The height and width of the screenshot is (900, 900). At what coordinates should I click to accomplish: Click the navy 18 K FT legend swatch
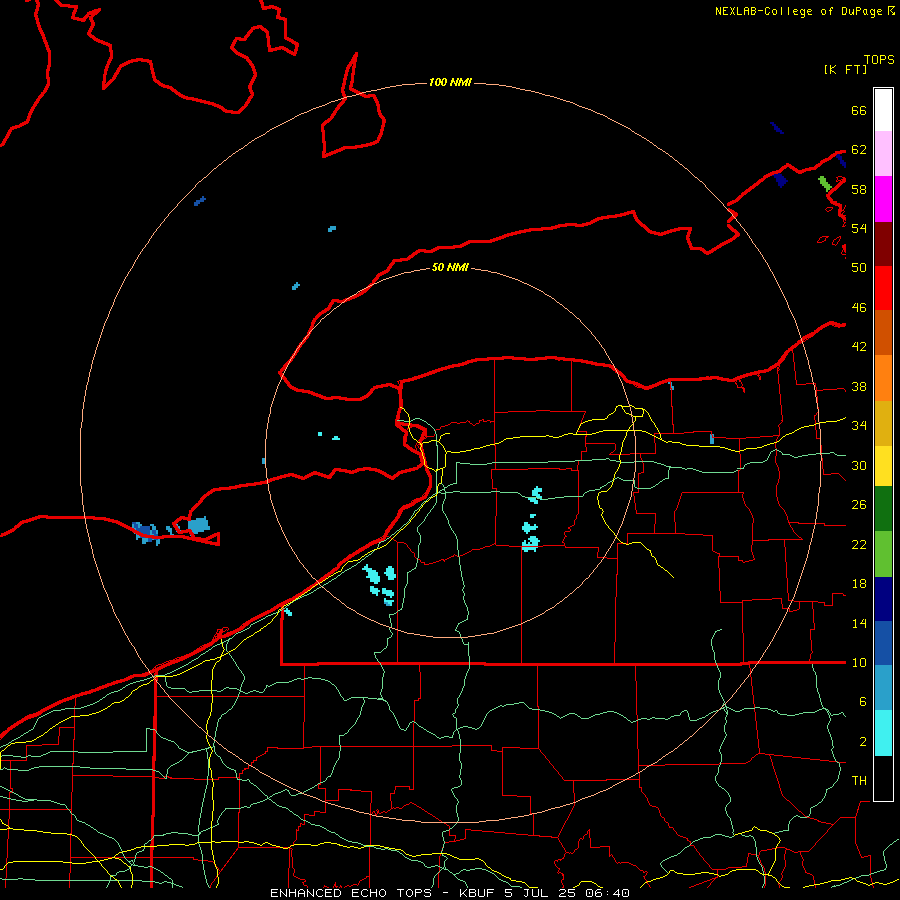883,599
